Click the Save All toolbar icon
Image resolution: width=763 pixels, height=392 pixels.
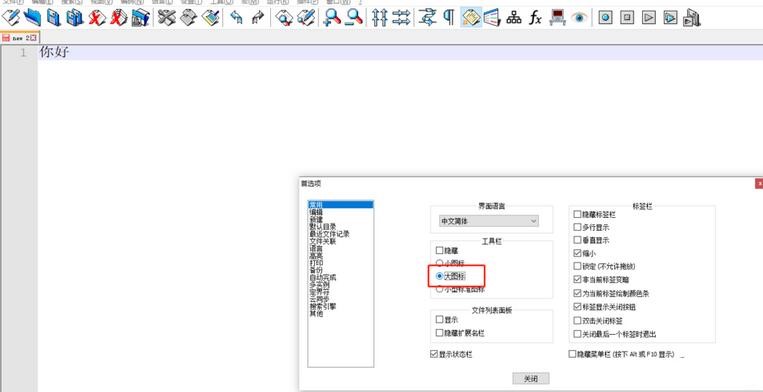(x=75, y=18)
